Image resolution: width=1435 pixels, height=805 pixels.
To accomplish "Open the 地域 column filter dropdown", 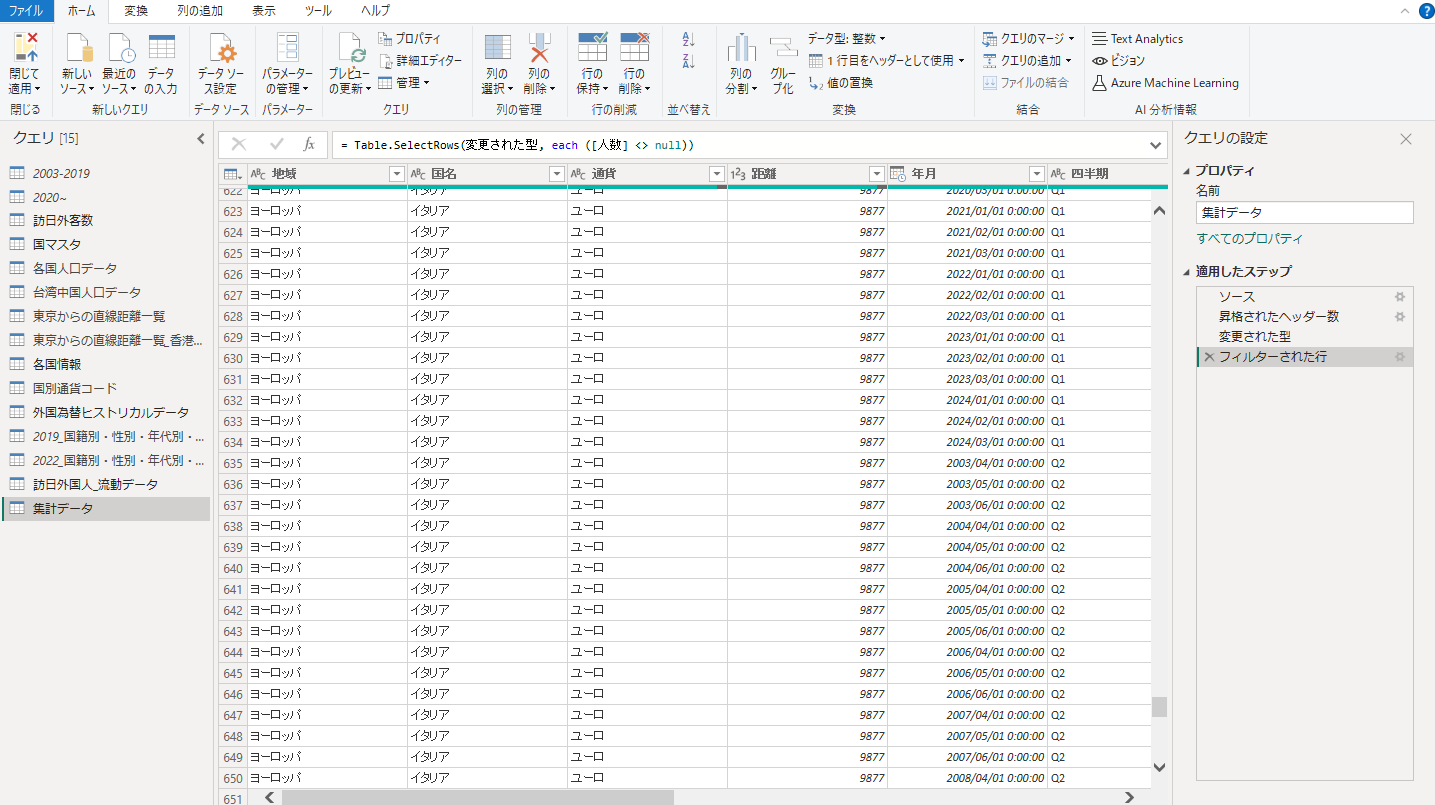I will click(397, 174).
